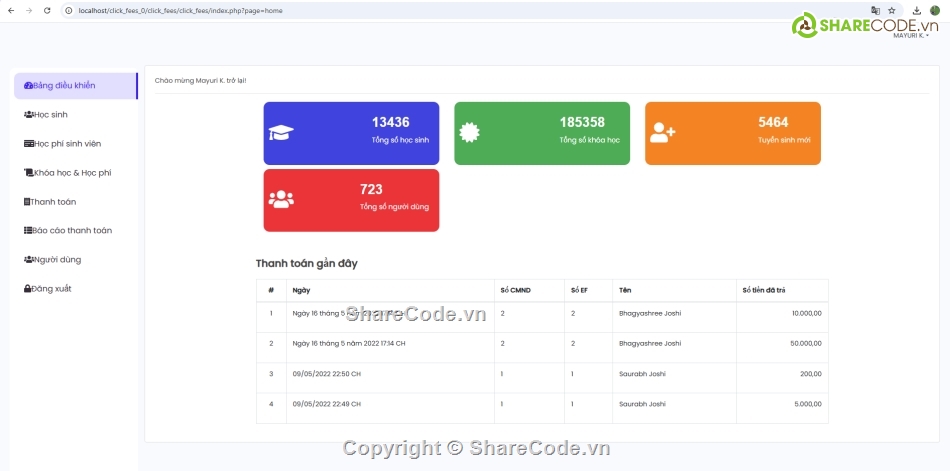The width and height of the screenshot is (950, 471).
Task: Bookmark this page using the star icon
Action: [x=892, y=10]
